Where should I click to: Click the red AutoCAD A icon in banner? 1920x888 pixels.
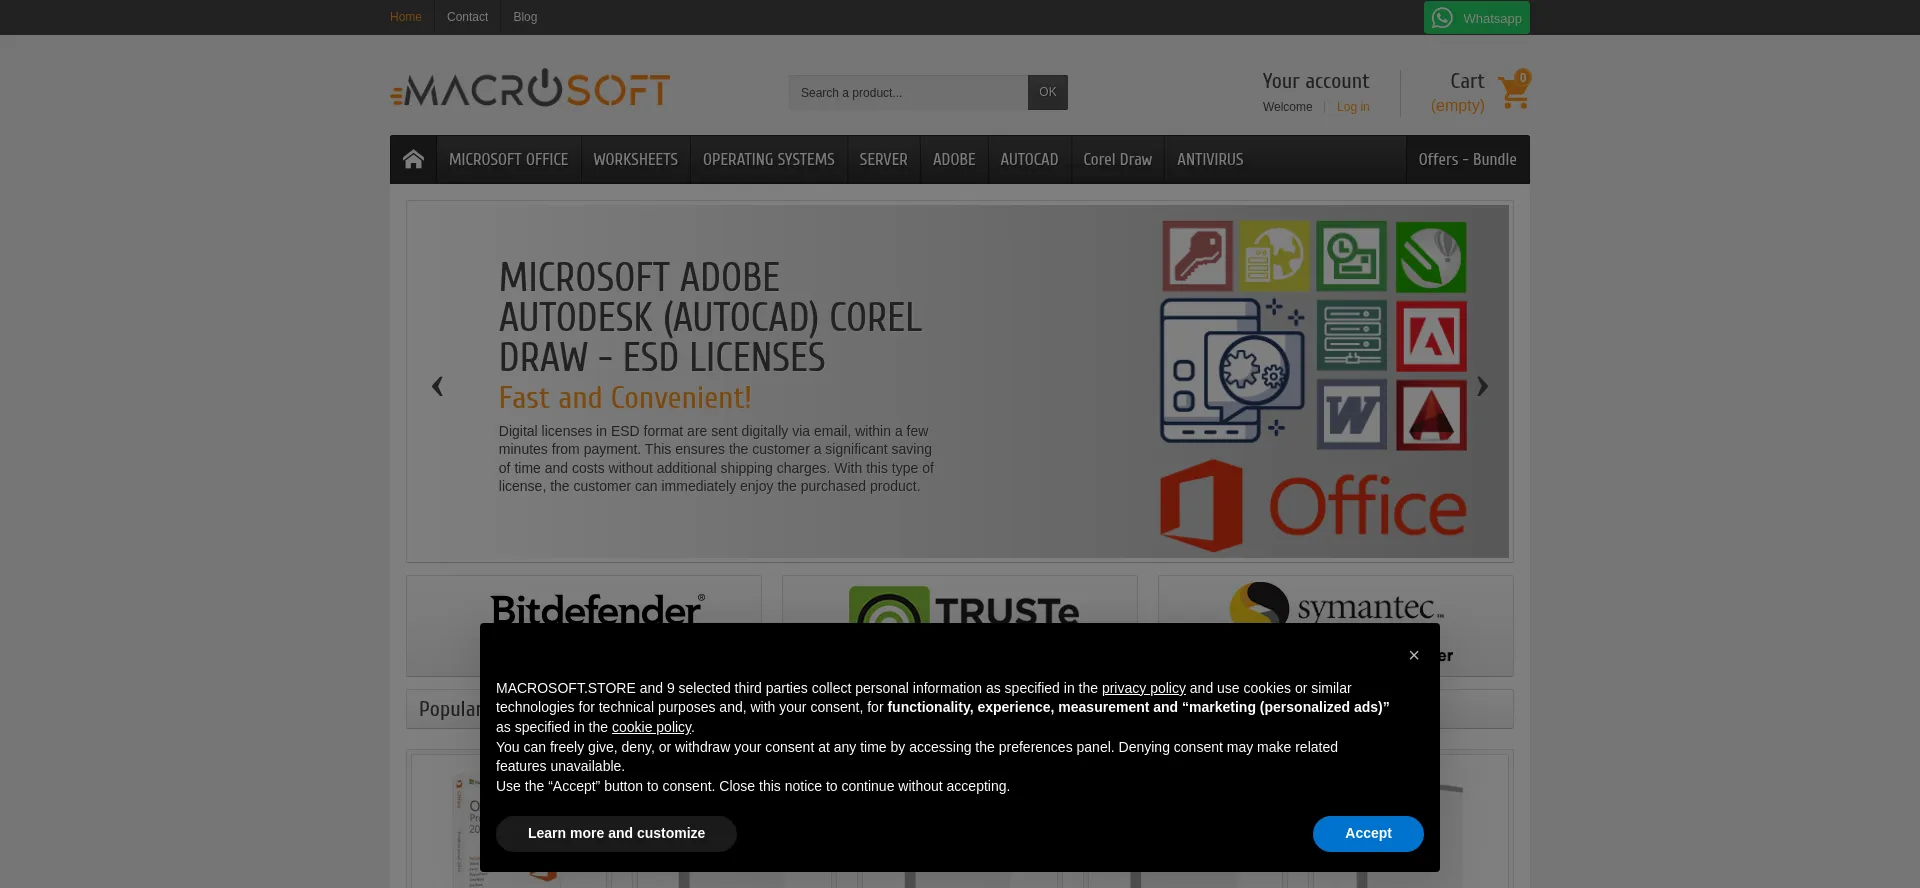click(1431, 415)
